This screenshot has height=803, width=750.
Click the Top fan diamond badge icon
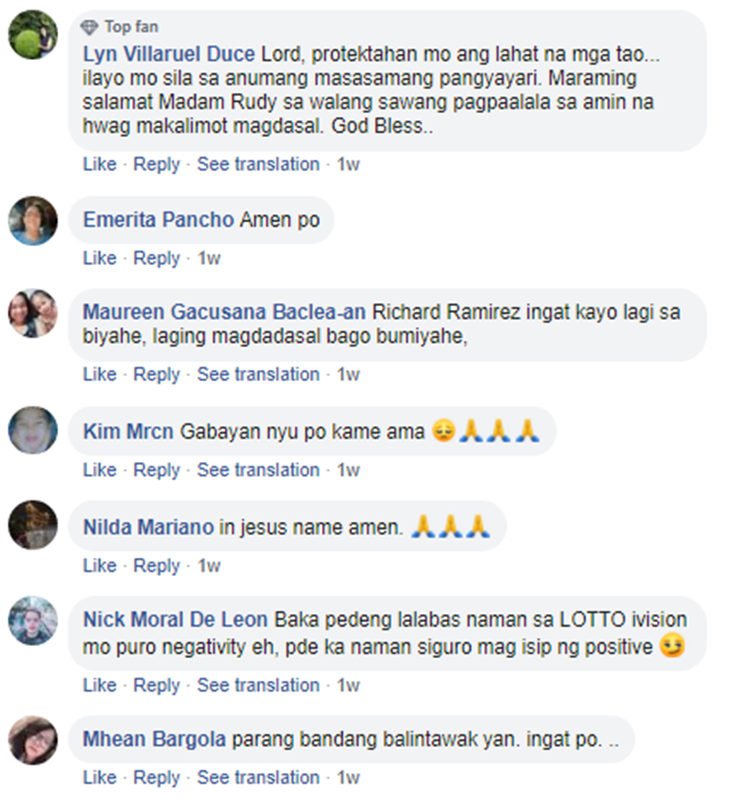point(89,27)
